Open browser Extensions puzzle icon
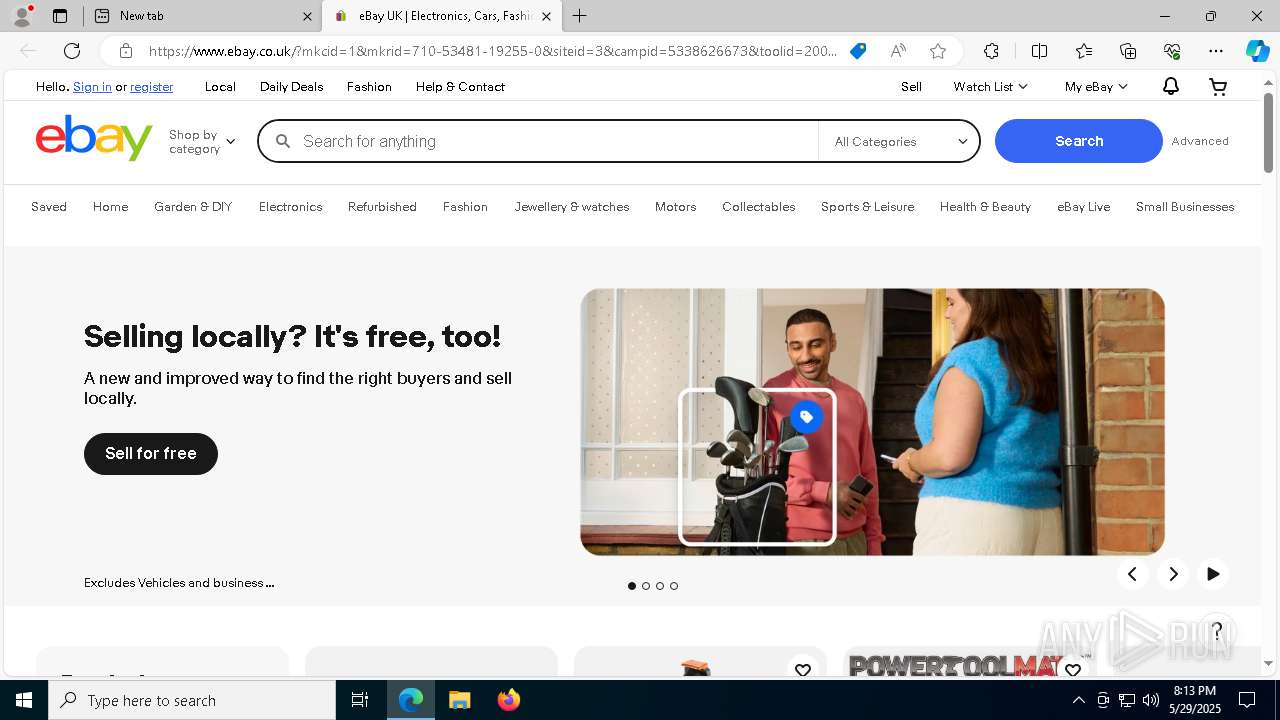 coord(991,51)
